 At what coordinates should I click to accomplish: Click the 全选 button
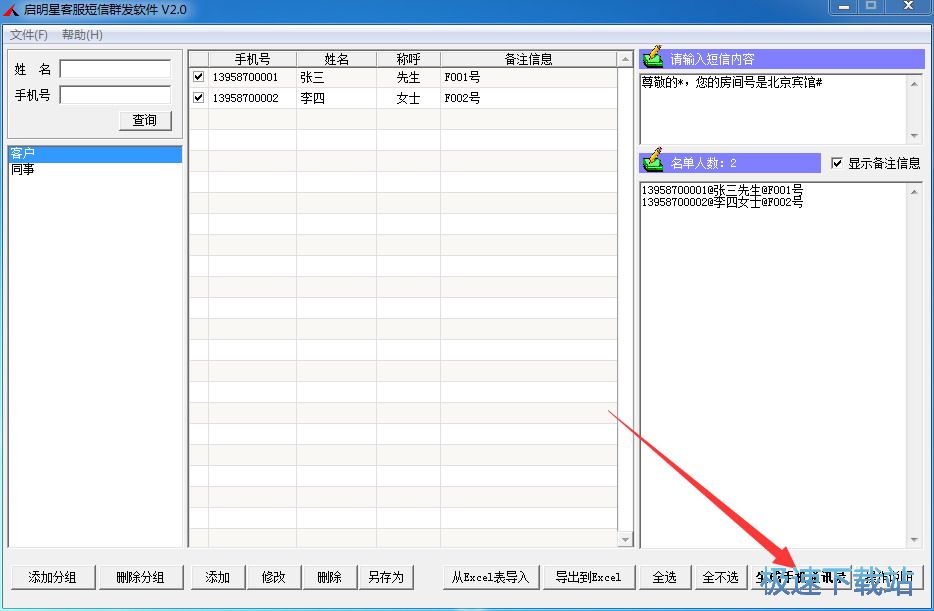coord(664,577)
